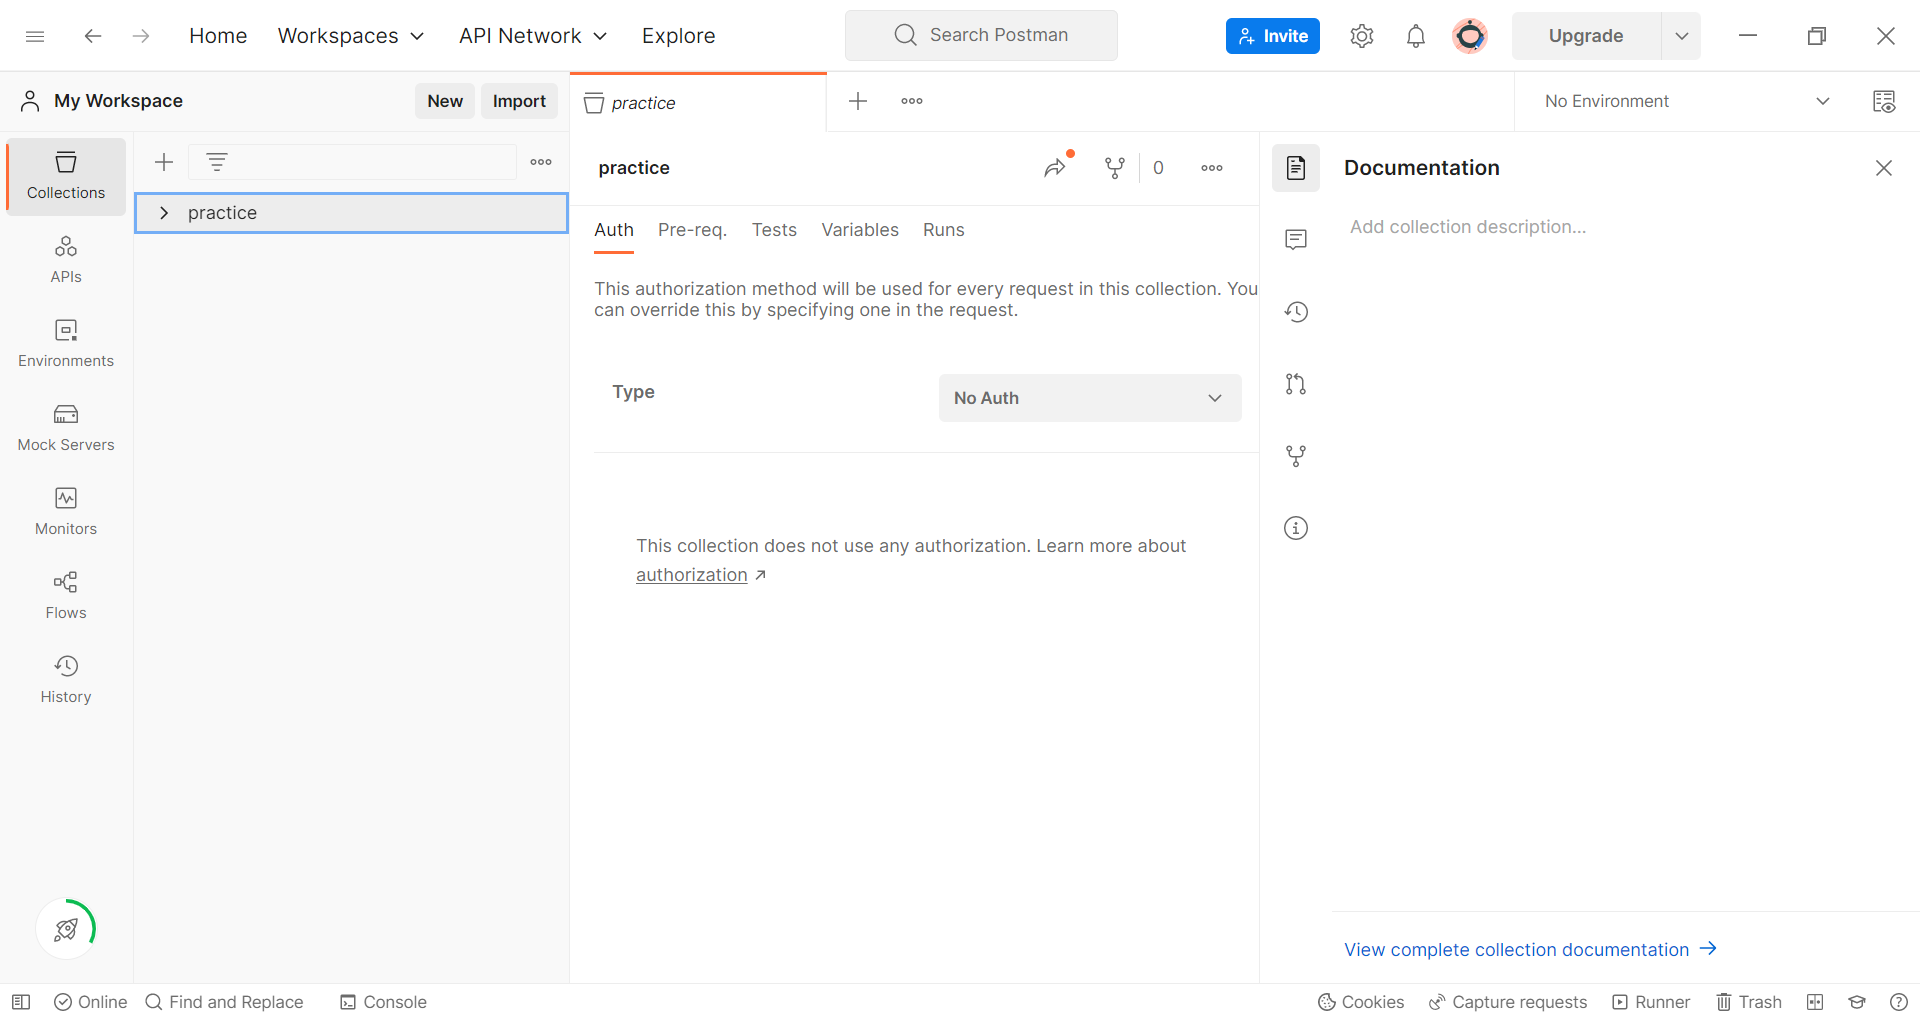The height and width of the screenshot is (1020, 1920).
Task: Switch to the Pre-req. tab
Action: tap(692, 230)
